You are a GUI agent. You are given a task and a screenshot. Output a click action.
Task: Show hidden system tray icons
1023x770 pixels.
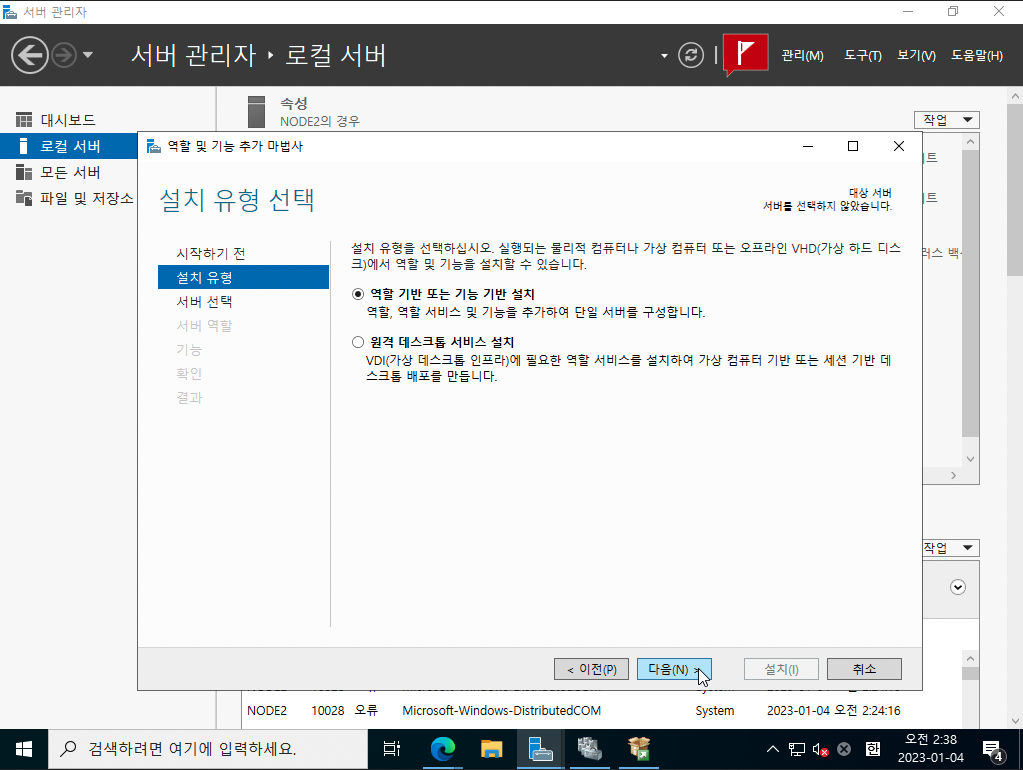[772, 749]
